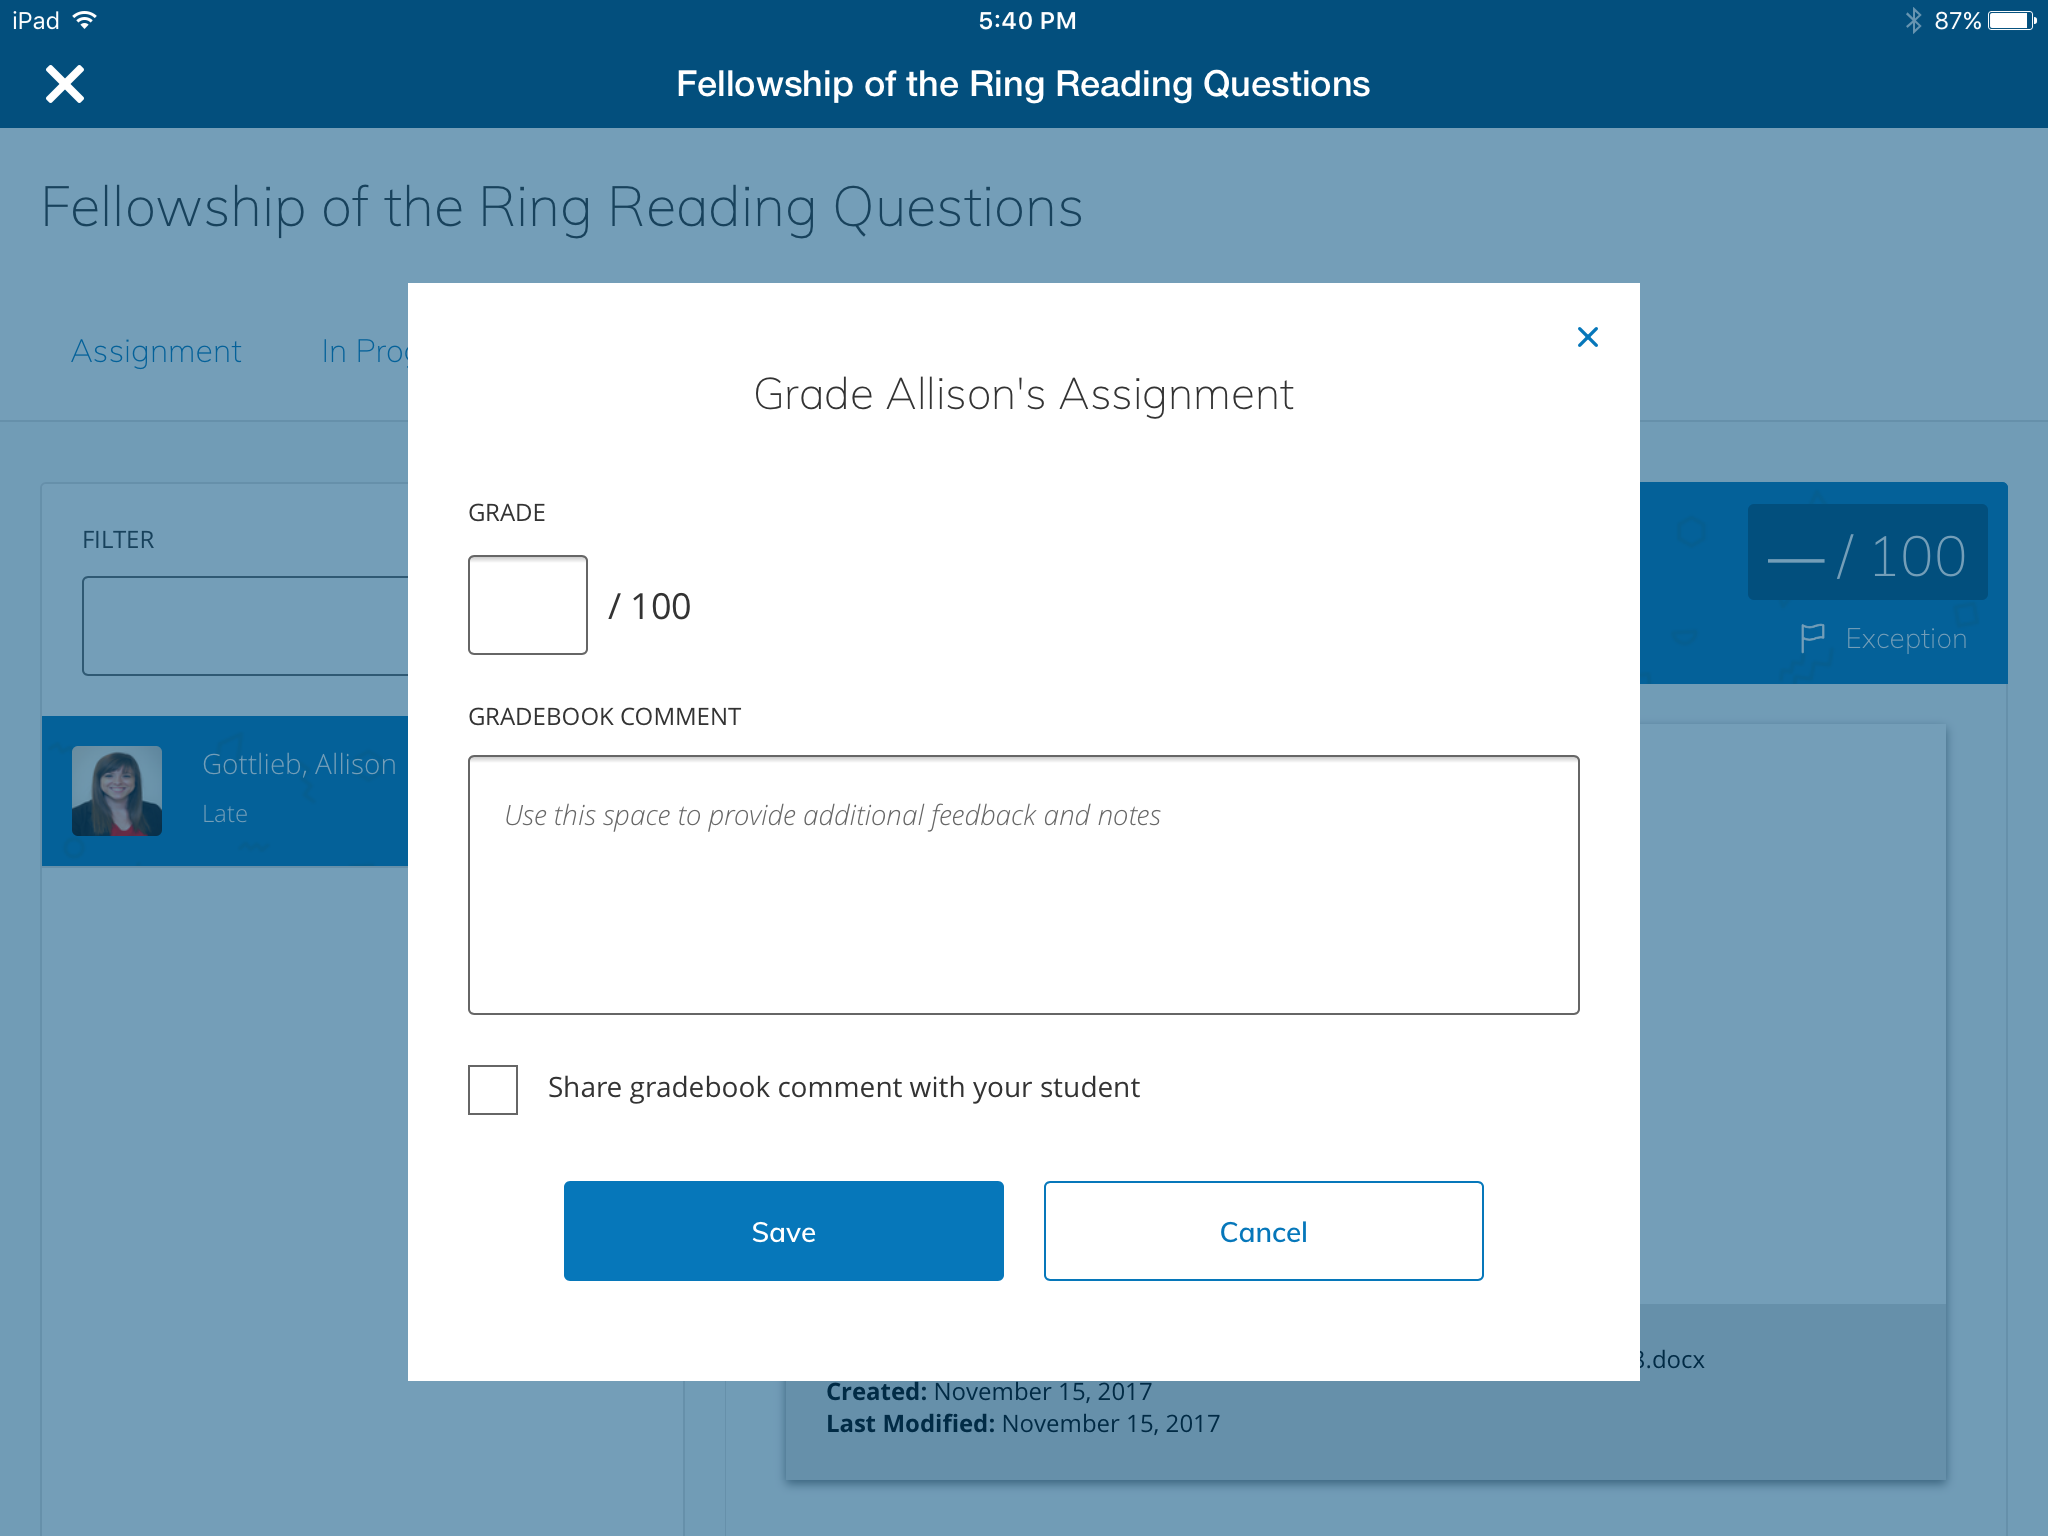Image resolution: width=2048 pixels, height=1536 pixels.
Task: Tap the battery indicator icon
Action: pyautogui.click(x=2011, y=20)
